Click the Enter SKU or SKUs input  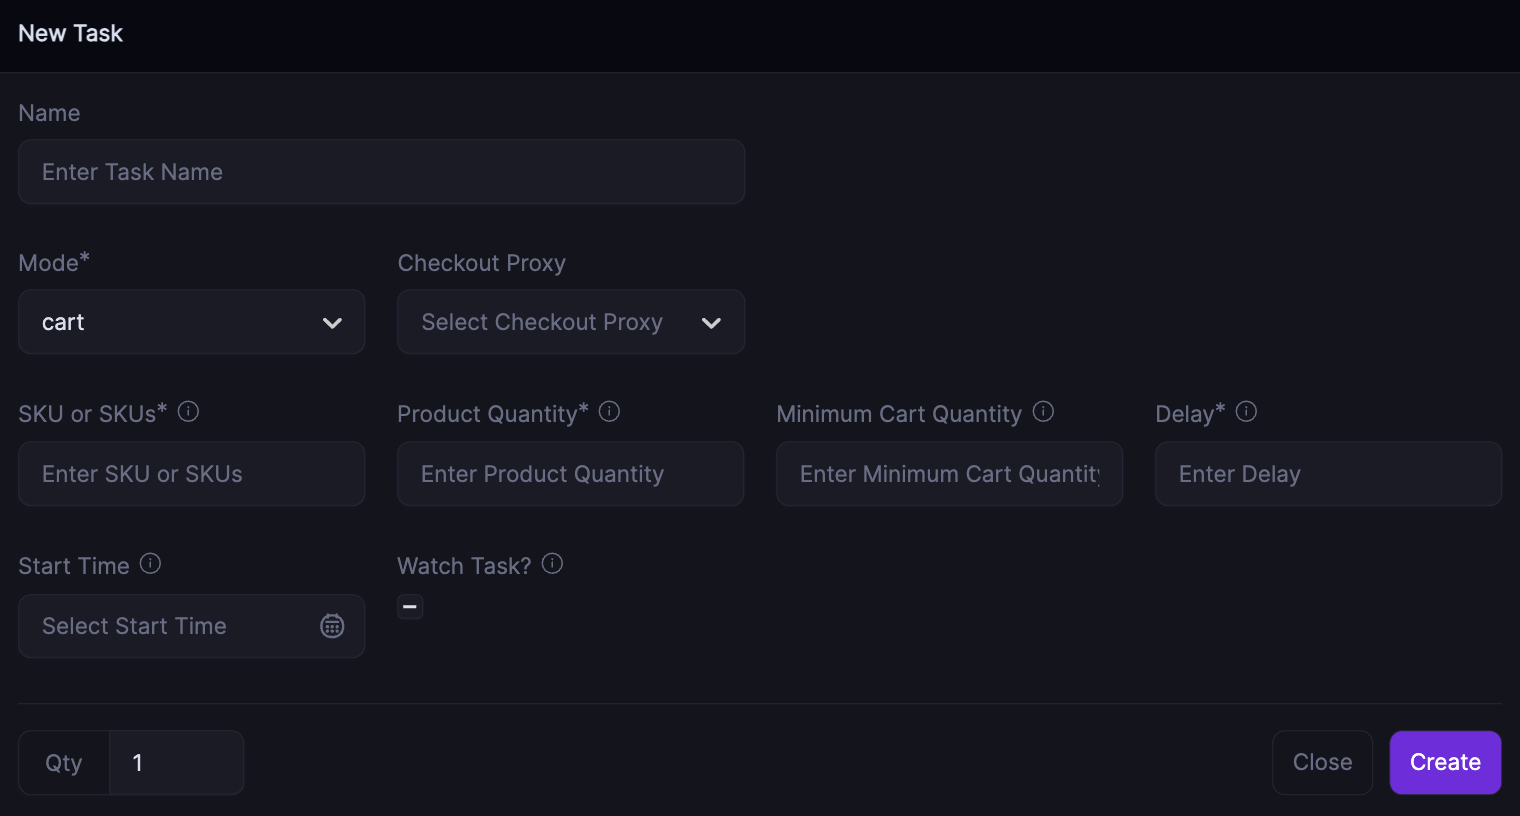click(x=190, y=474)
